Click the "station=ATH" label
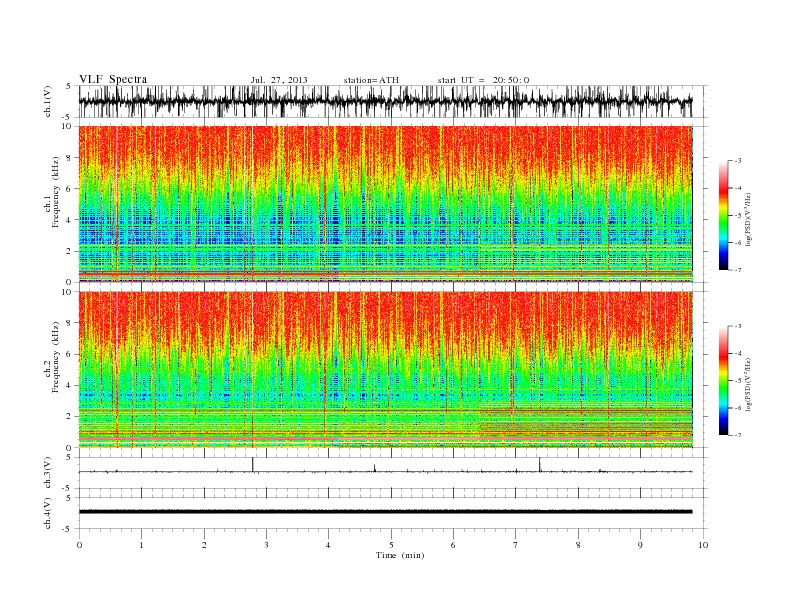Viewport: 792px width, 612px height. tap(371, 80)
